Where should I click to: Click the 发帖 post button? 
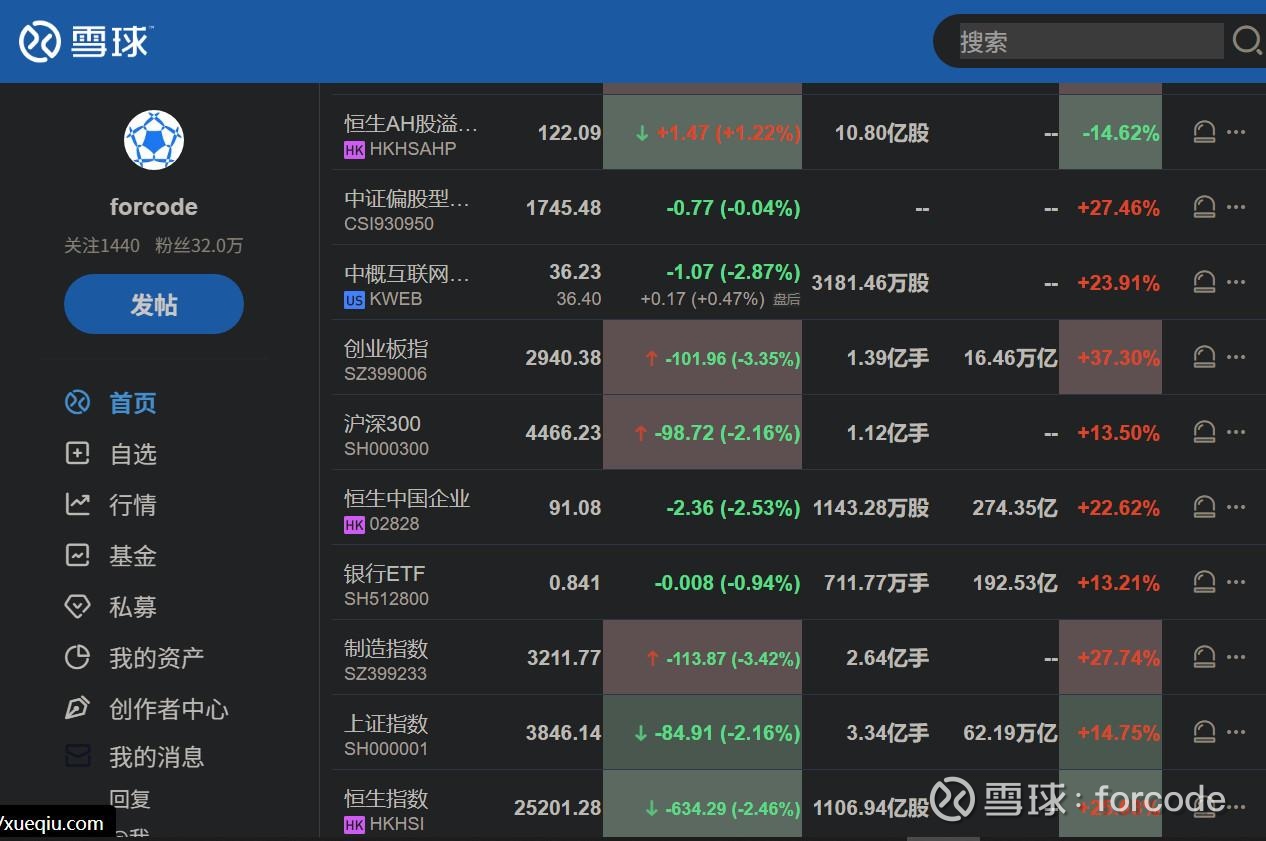(154, 304)
